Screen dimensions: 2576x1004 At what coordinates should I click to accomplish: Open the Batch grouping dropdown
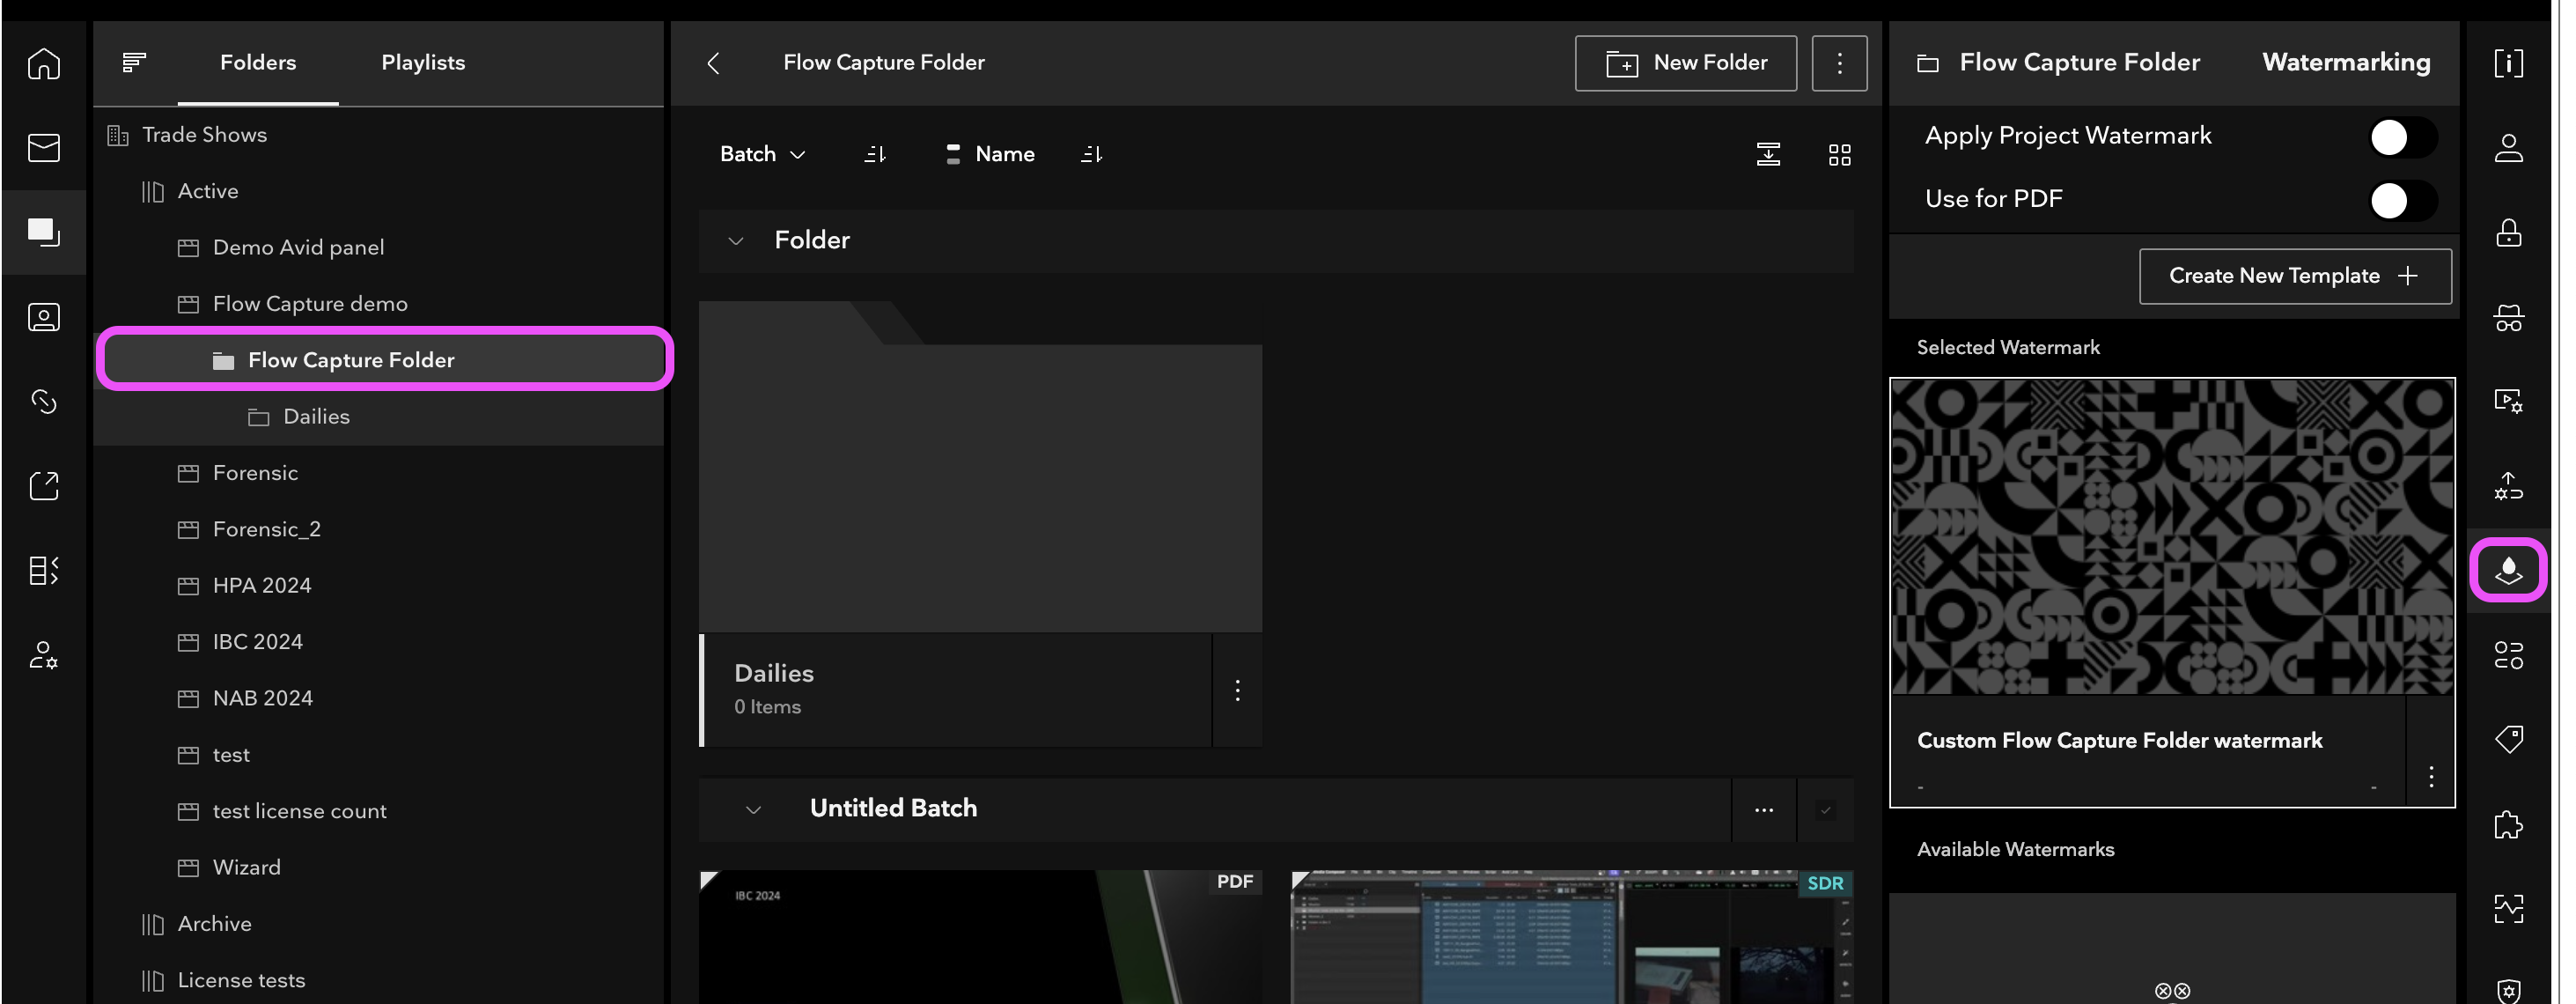click(762, 155)
